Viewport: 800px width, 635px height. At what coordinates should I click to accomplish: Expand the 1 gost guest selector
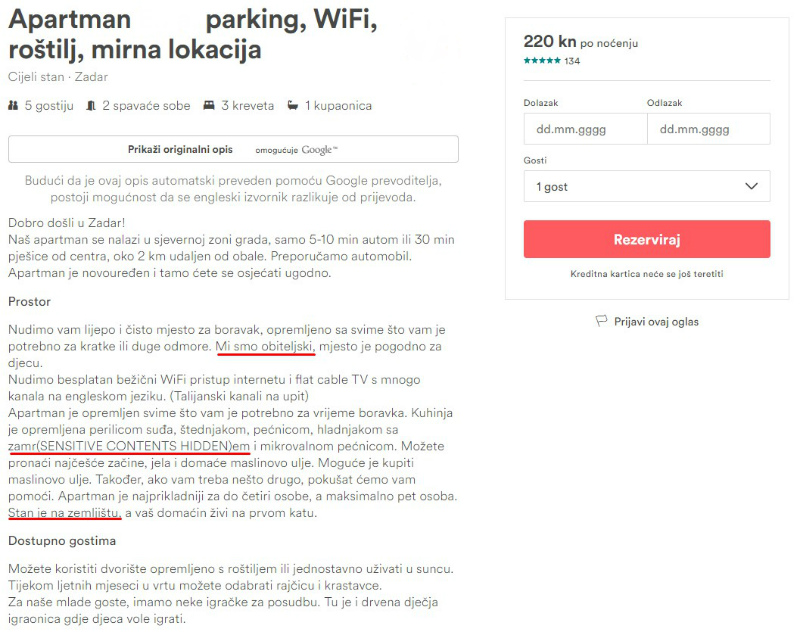(647, 186)
